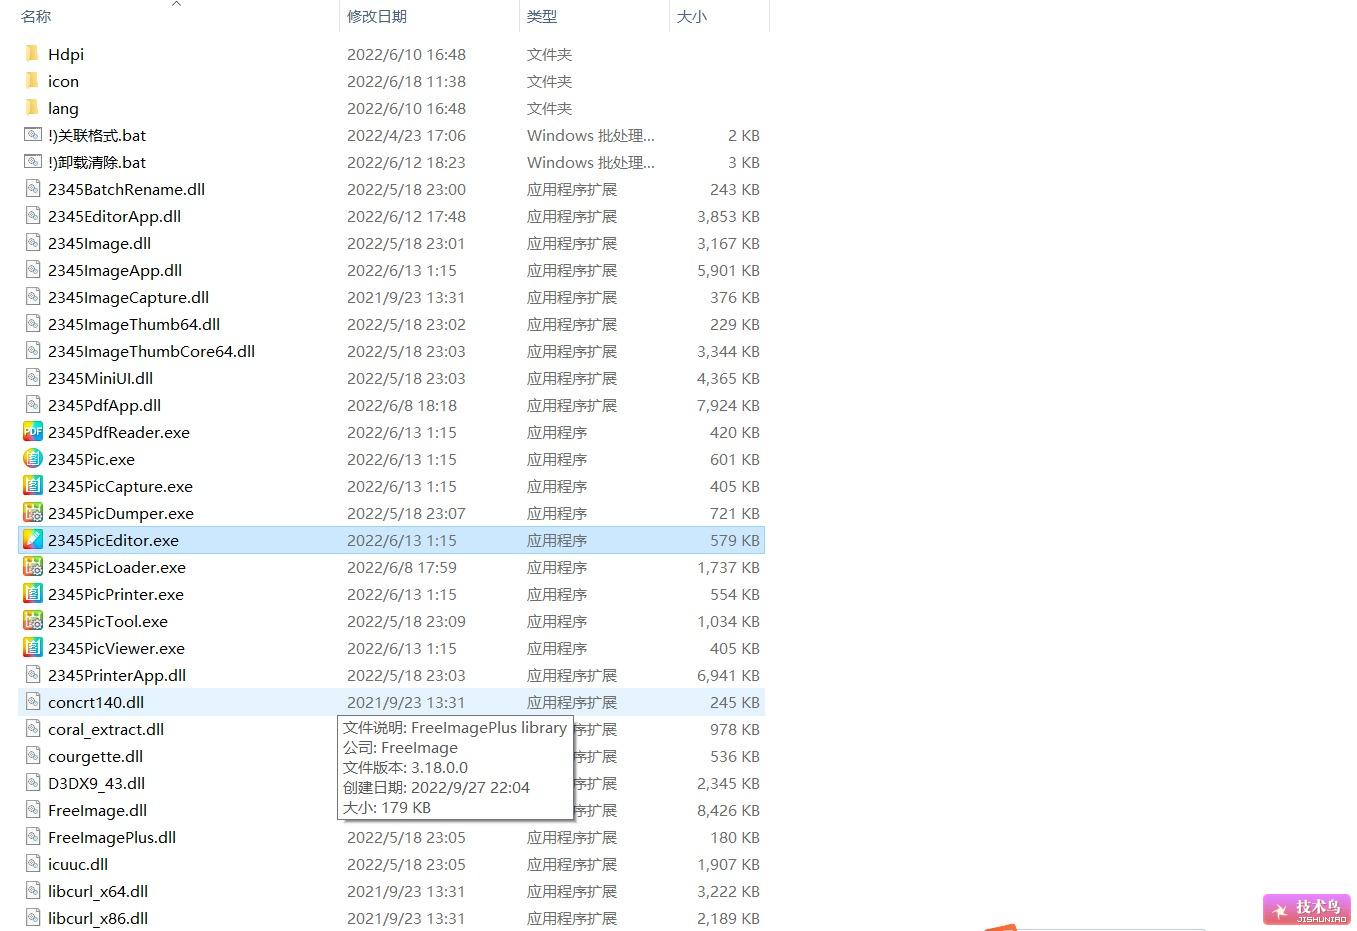This screenshot has width=1357, height=931.
Task: Select file name D3DX9_43.dll
Action: tap(96, 783)
